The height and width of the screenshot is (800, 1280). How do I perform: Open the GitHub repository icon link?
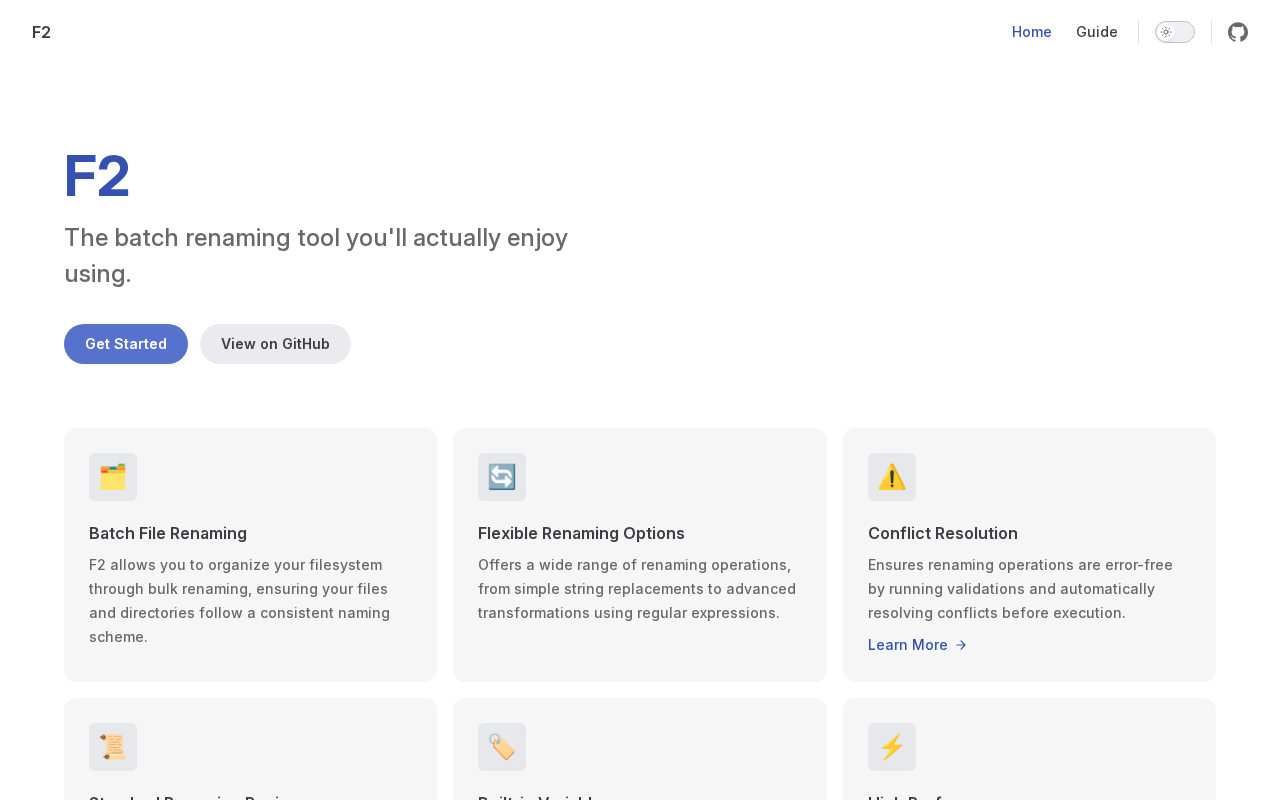pyautogui.click(x=1238, y=32)
